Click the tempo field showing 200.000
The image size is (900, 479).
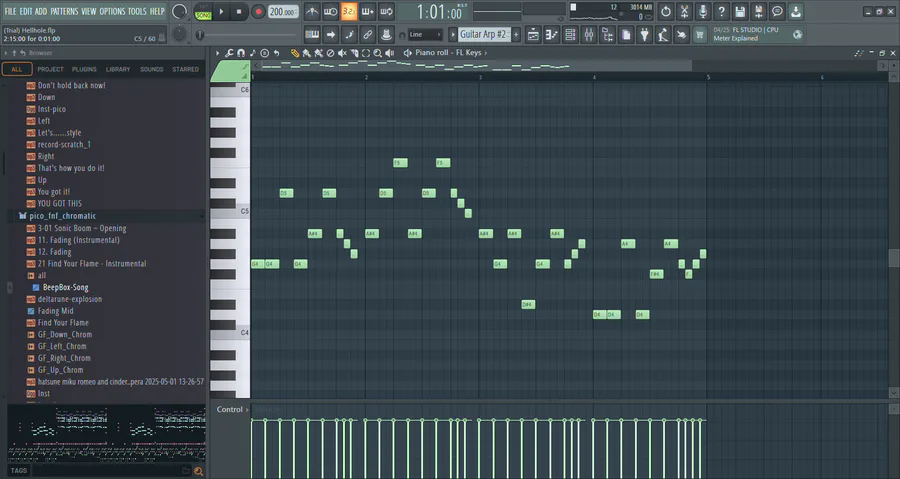click(x=284, y=11)
